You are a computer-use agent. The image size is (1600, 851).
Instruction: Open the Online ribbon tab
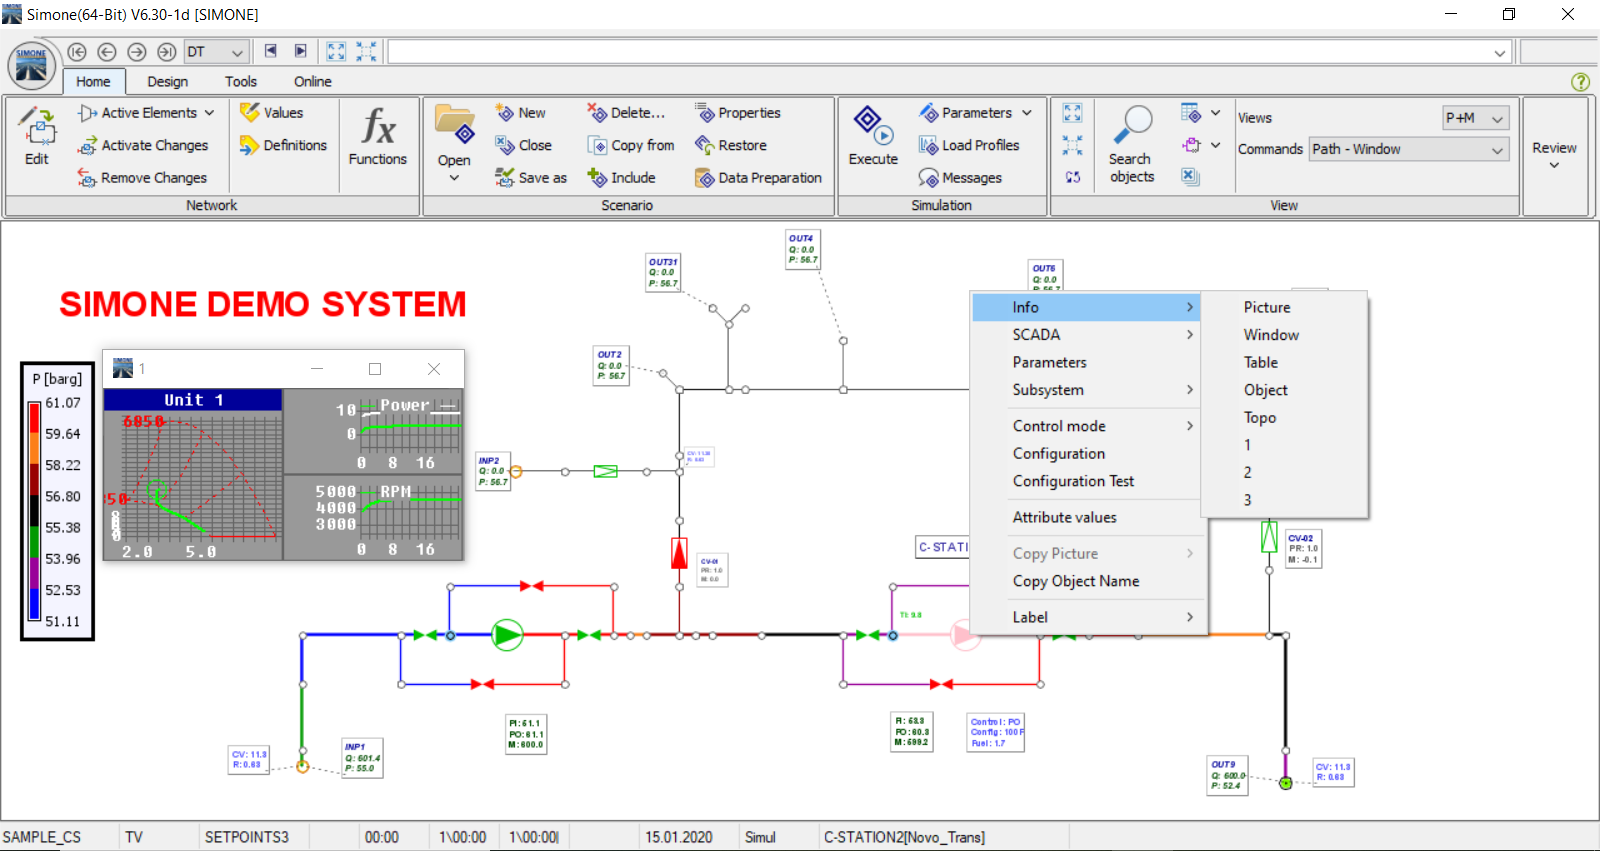[312, 82]
